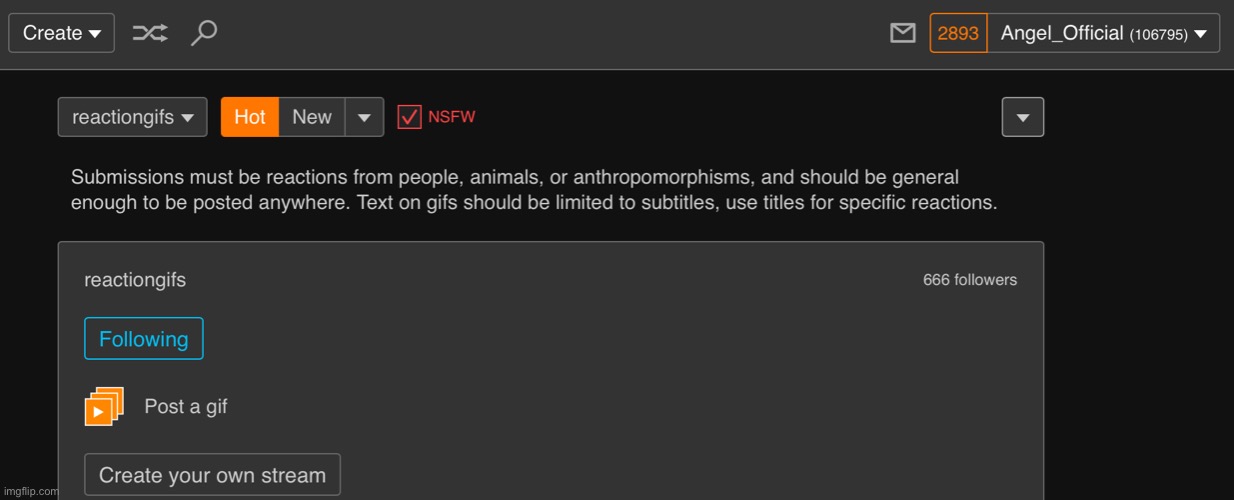The height and width of the screenshot is (500, 1234).
Task: Open the search magnifier icon
Action: [x=204, y=33]
